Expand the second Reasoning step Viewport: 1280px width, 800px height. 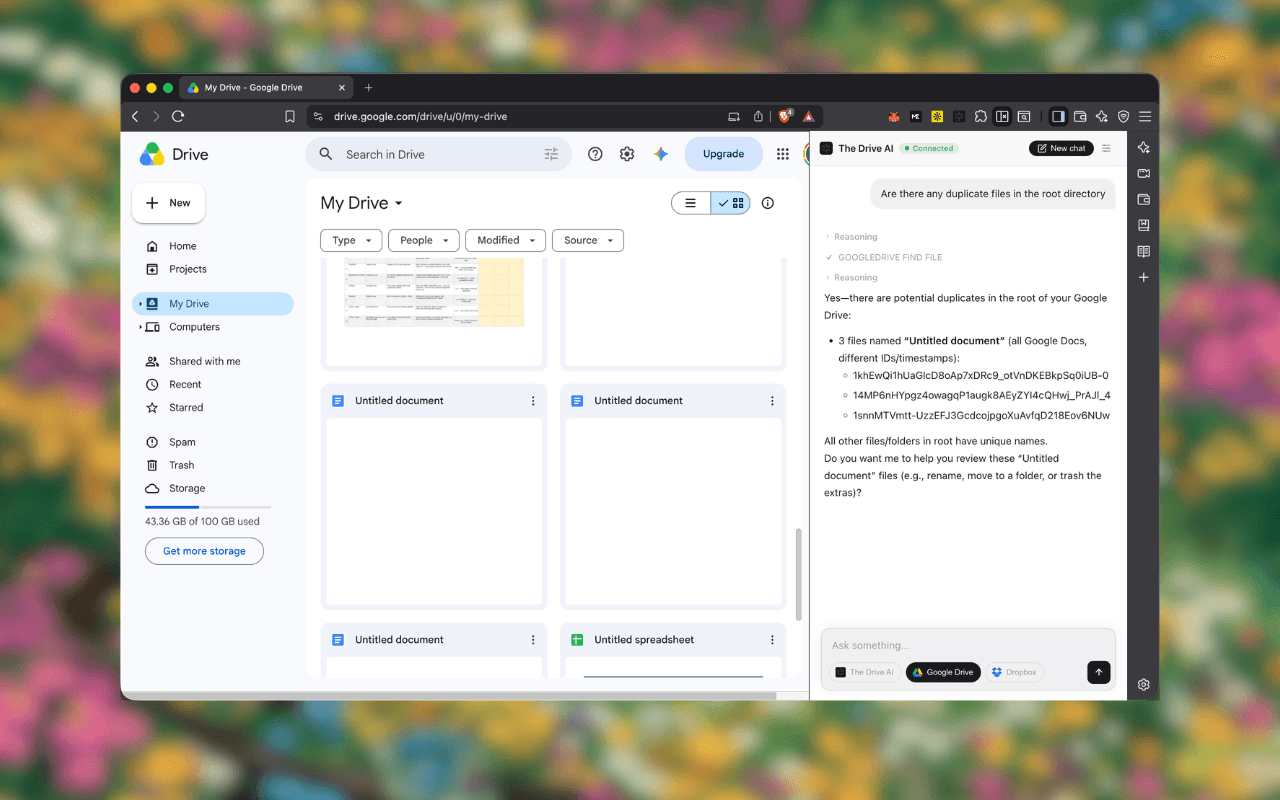point(851,278)
